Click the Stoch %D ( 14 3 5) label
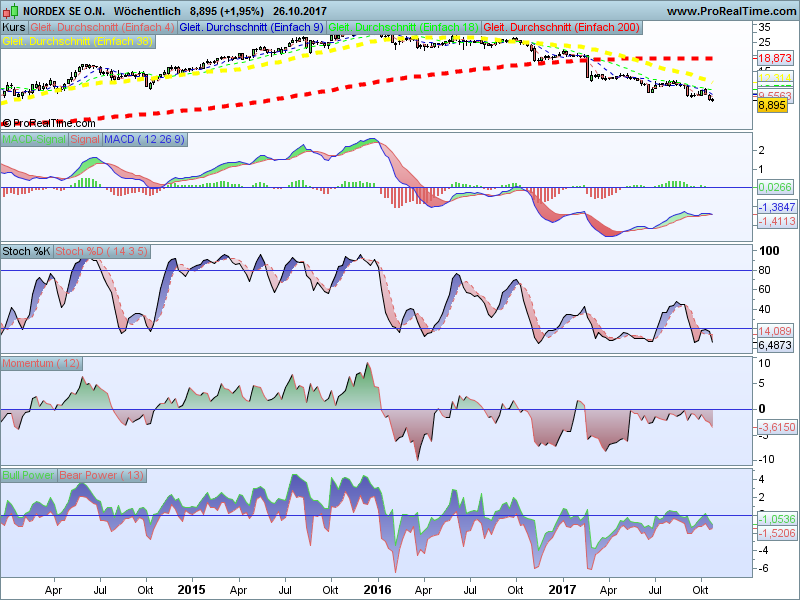 click(x=102, y=251)
